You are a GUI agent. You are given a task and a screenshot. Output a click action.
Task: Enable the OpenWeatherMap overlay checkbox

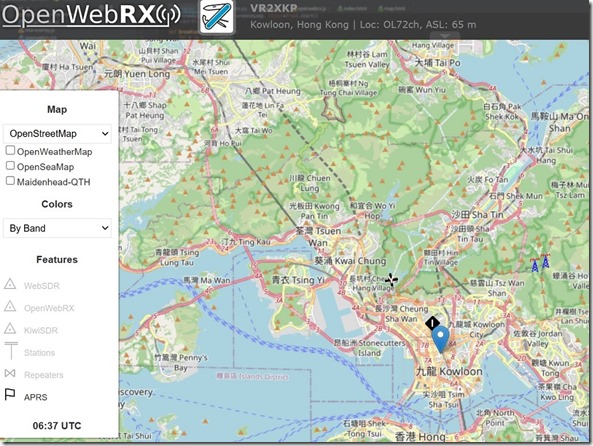11,151
